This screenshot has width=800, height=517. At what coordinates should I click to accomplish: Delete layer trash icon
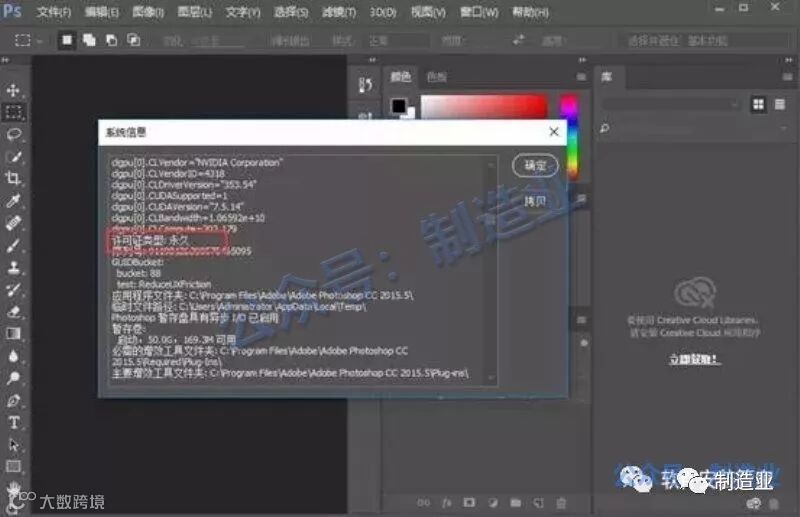pyautogui.click(x=561, y=503)
